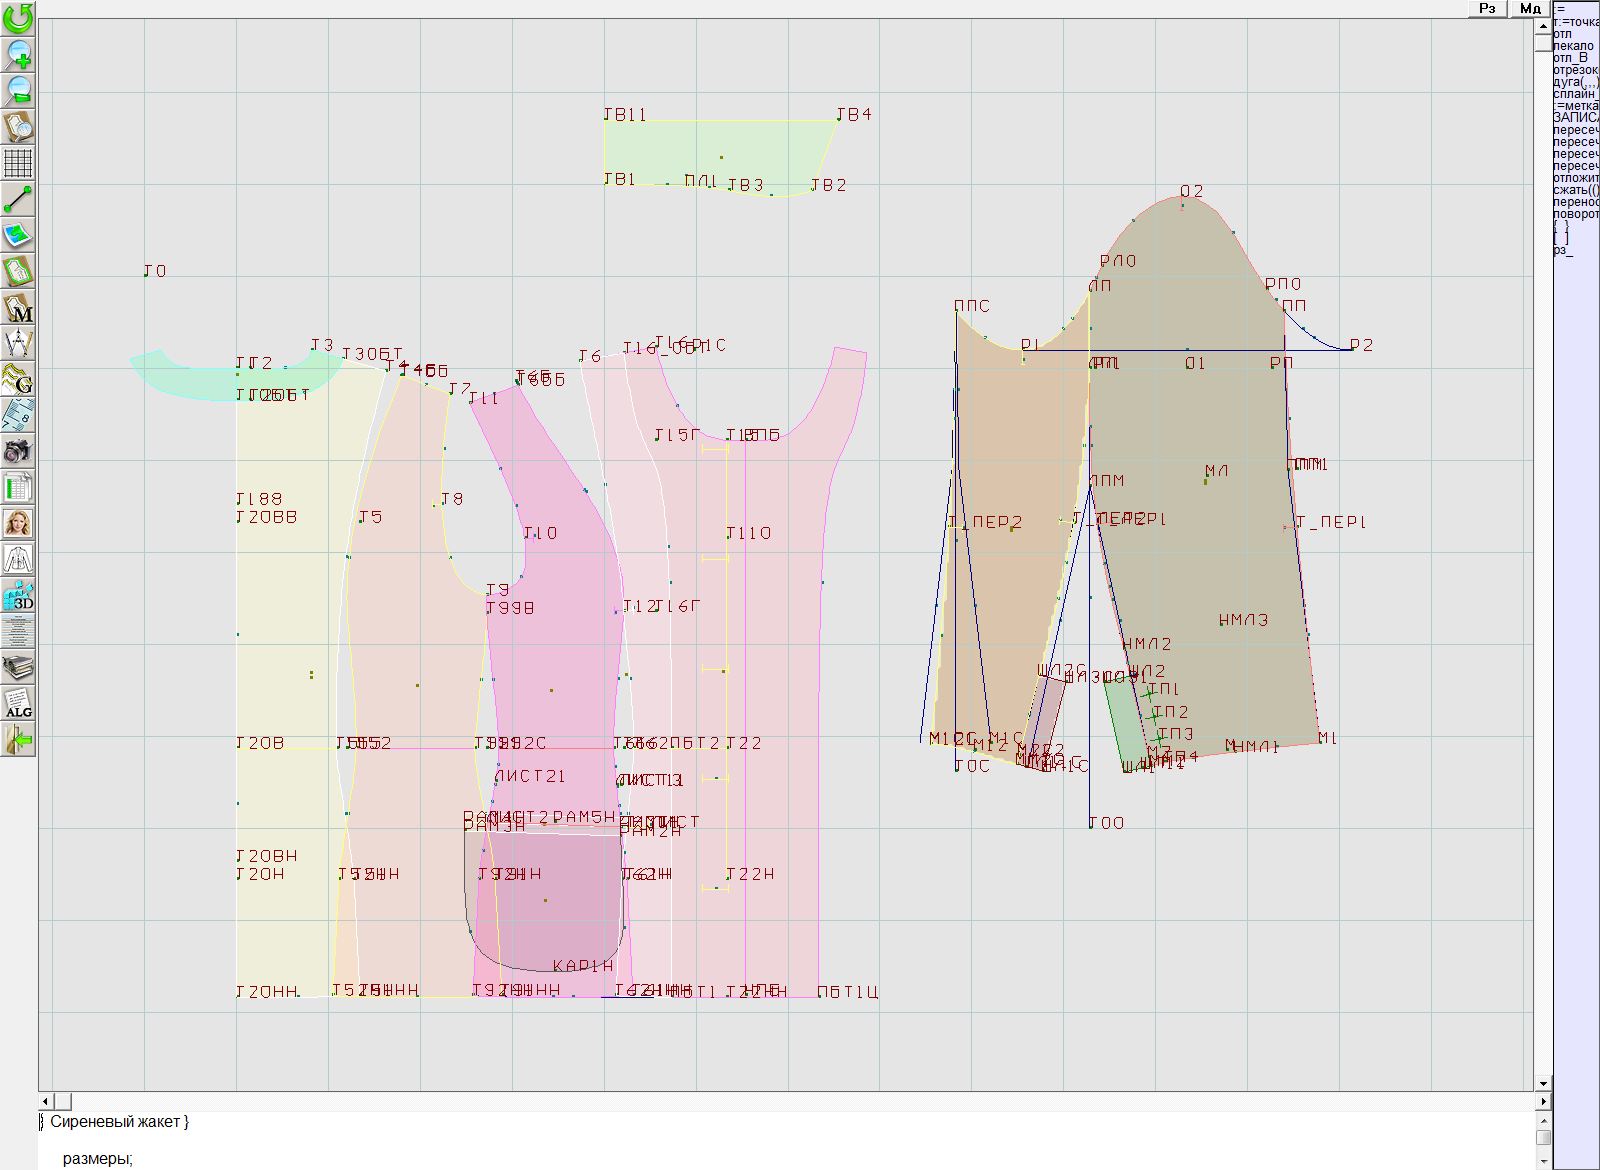Select the compass measuring tool
The image size is (1600, 1170).
(18, 343)
